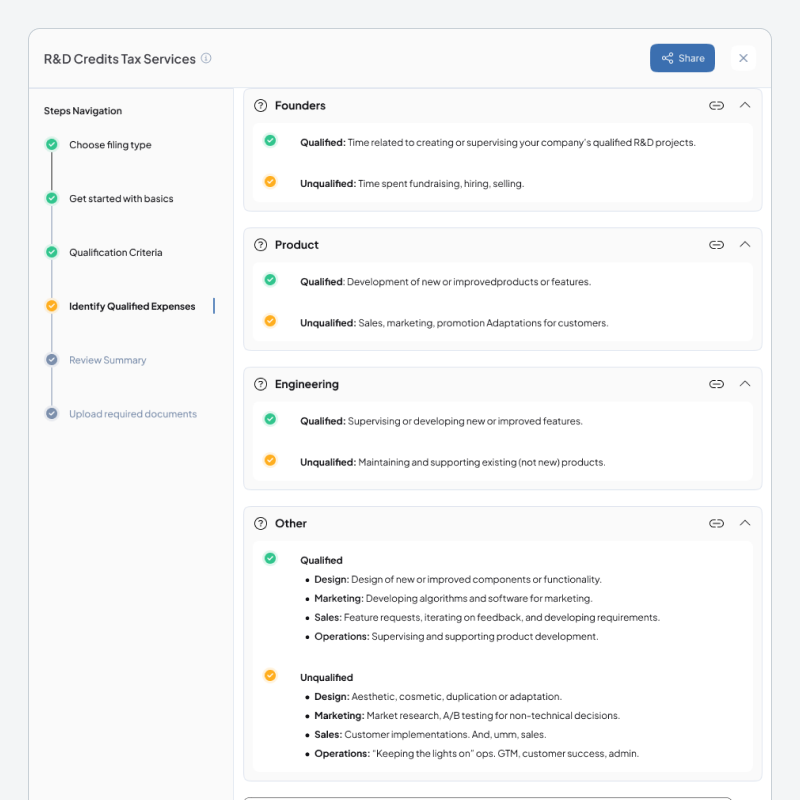Click 'Development of new or improvedproducts or features.'
Screen dimensions: 800x800
(x=469, y=282)
